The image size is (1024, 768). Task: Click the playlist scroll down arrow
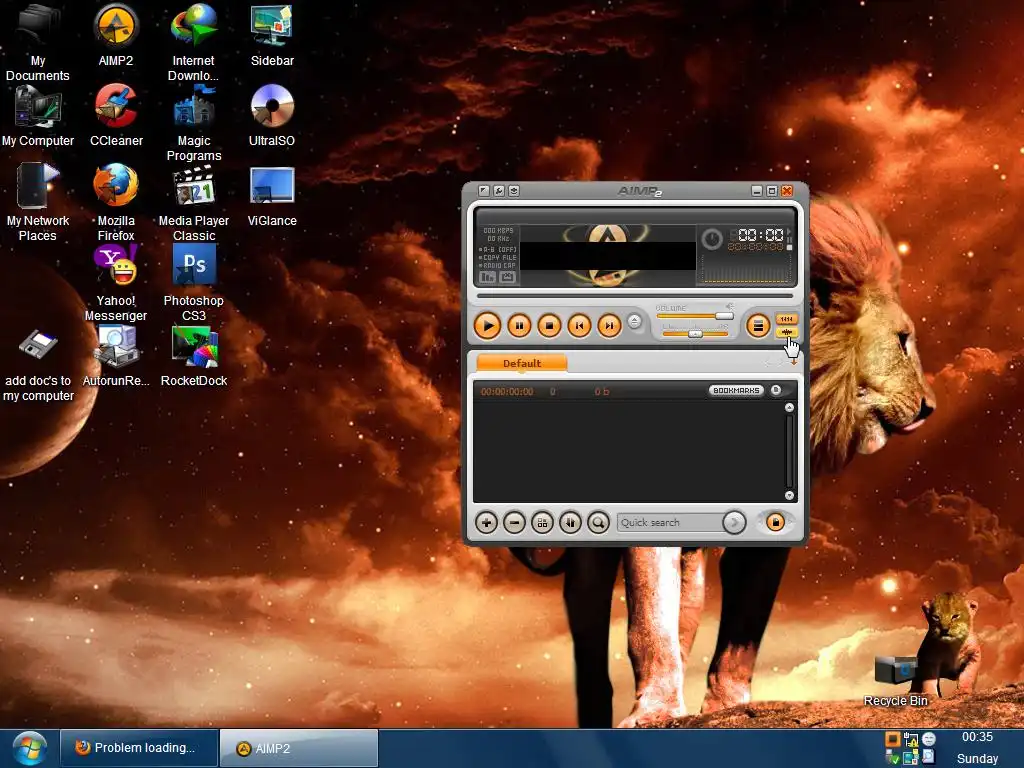point(789,496)
